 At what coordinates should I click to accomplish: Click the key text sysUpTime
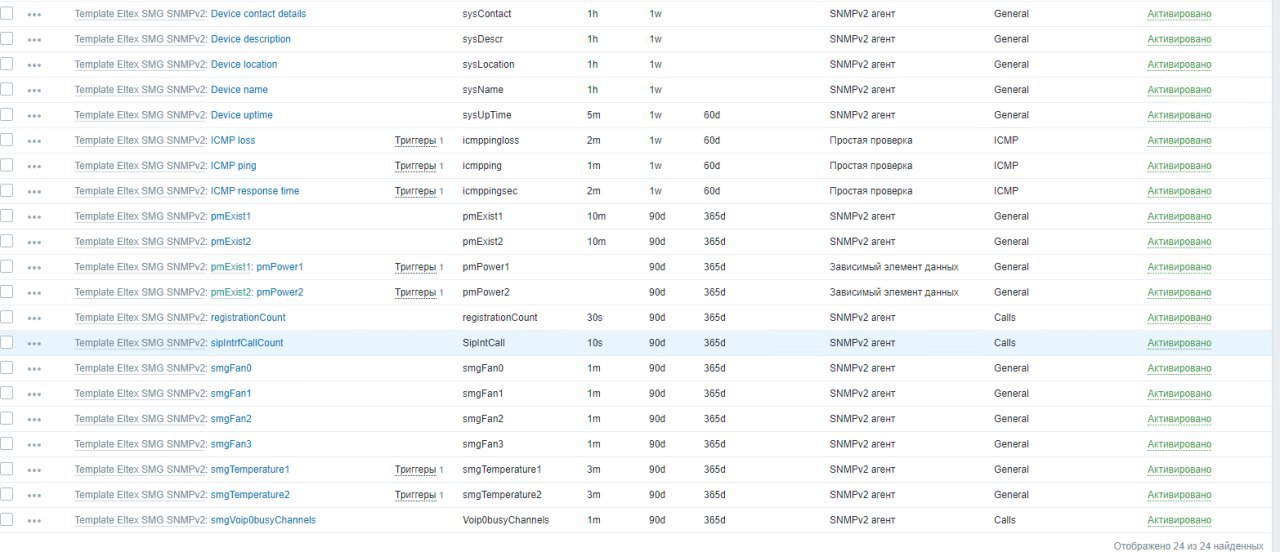(487, 115)
